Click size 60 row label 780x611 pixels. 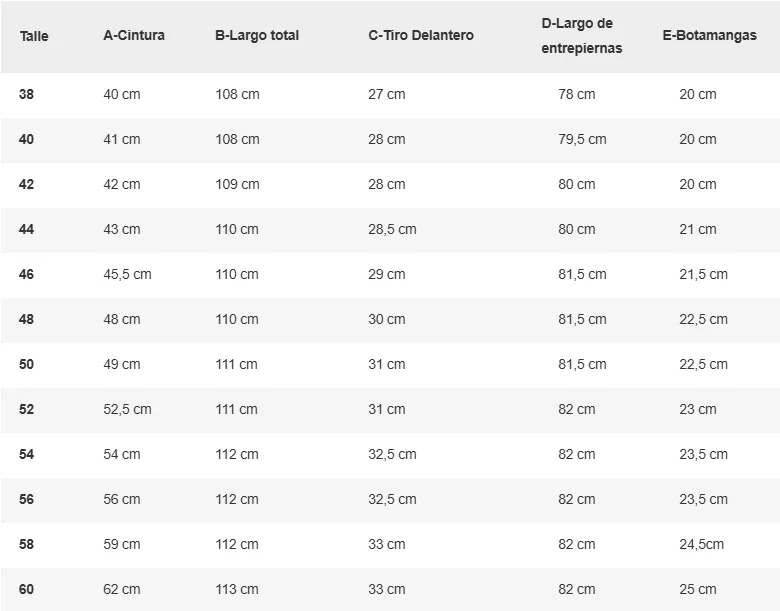(26, 590)
